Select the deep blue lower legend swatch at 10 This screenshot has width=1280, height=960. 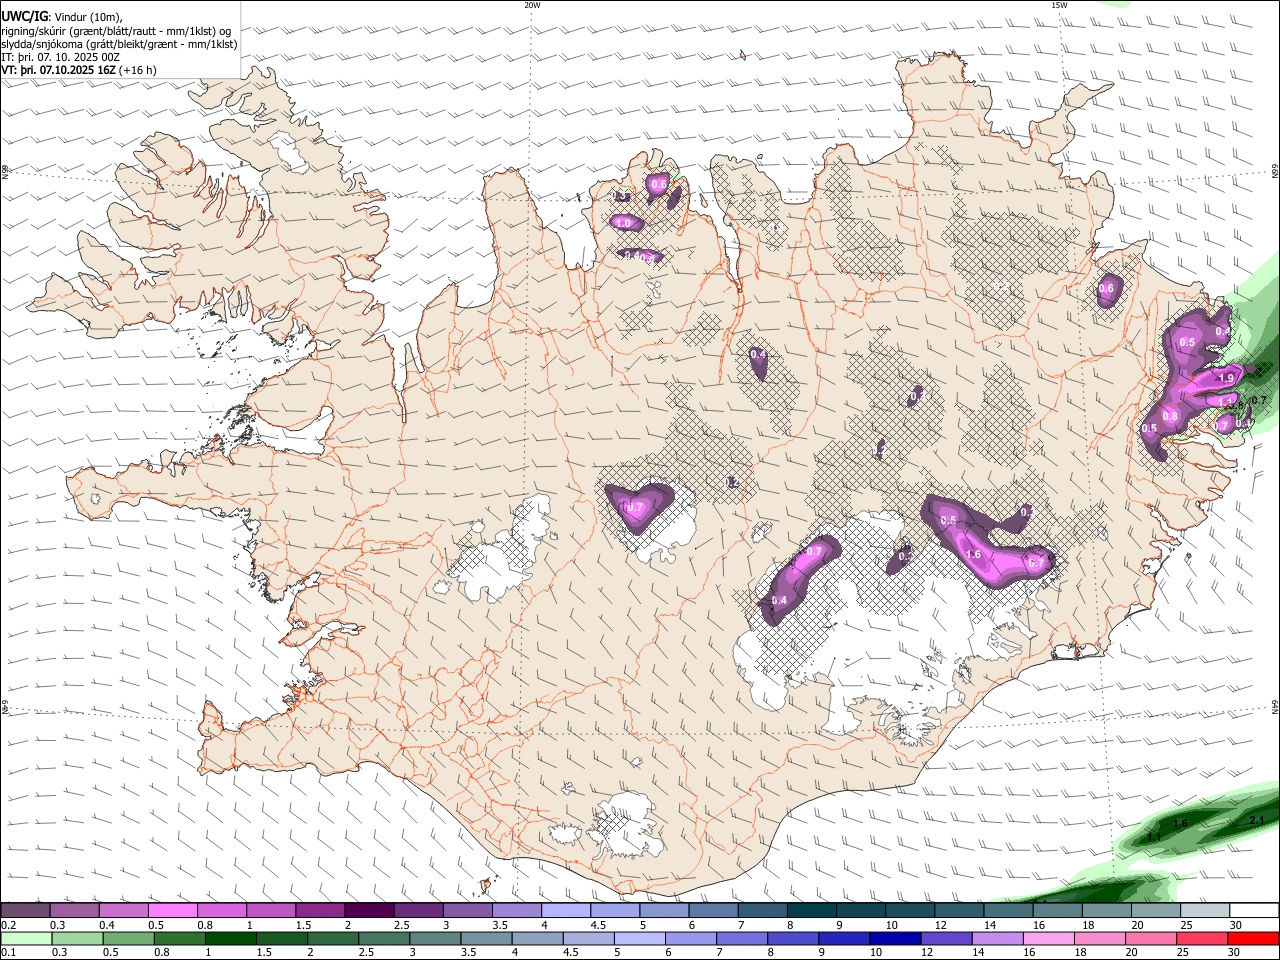tap(896, 939)
